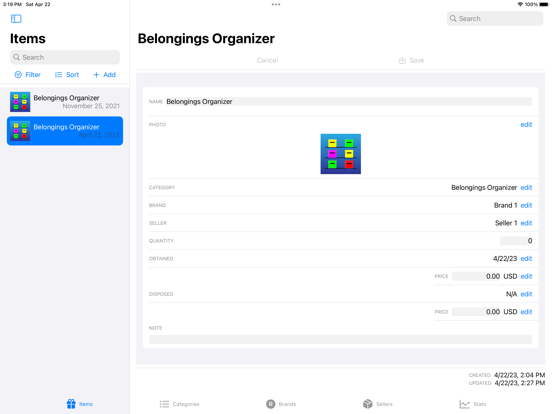Viewport: 552px width, 414px height.
Task: Edit the Obtained date 4/22/23
Action: click(x=526, y=259)
